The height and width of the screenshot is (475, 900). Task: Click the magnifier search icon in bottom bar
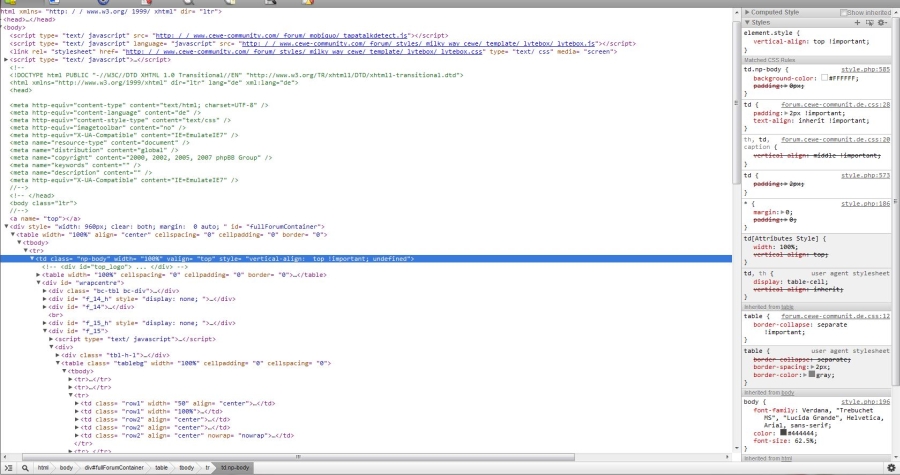coord(25,467)
